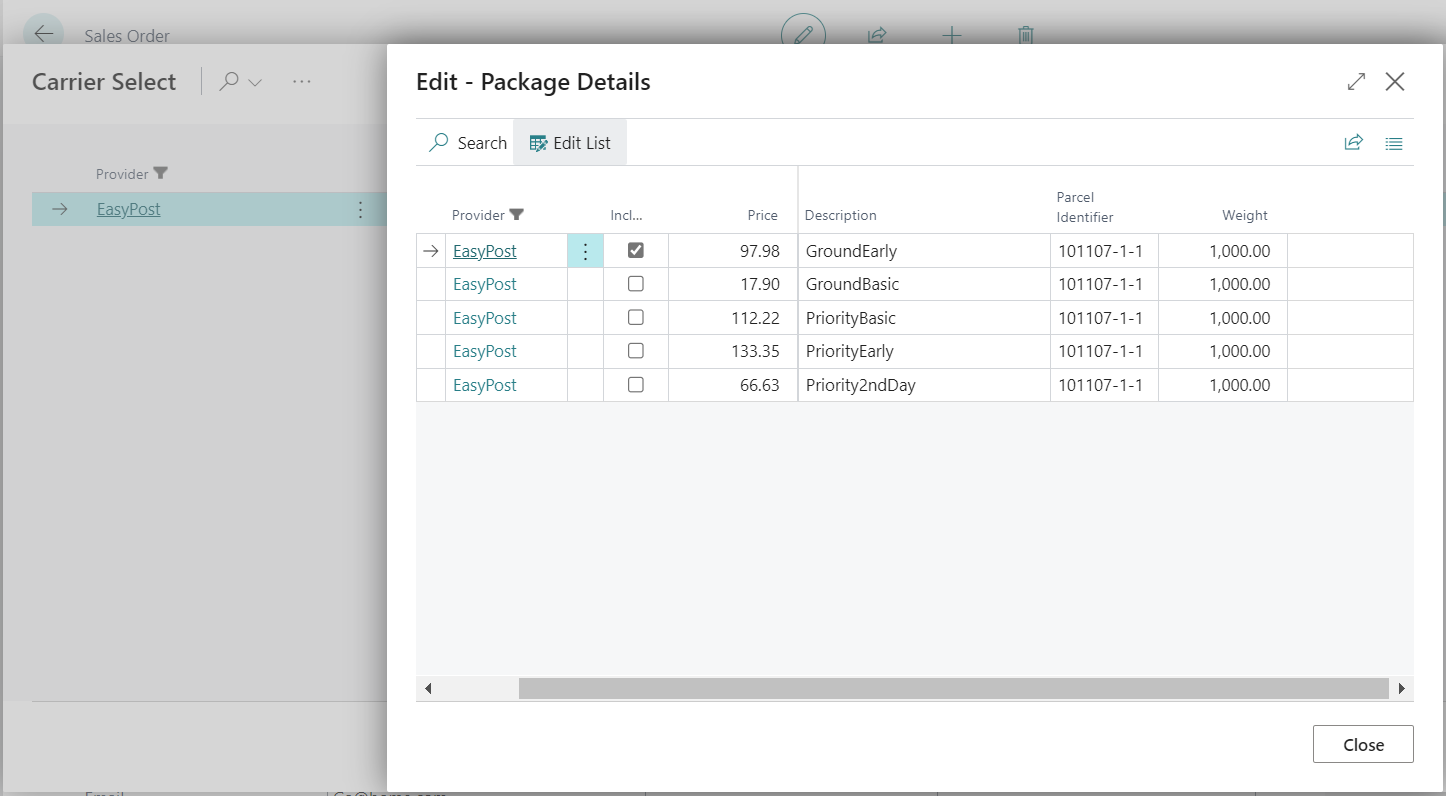Click the Parcel Identifier column header
1446x796 pixels.
pyautogui.click(x=1085, y=207)
